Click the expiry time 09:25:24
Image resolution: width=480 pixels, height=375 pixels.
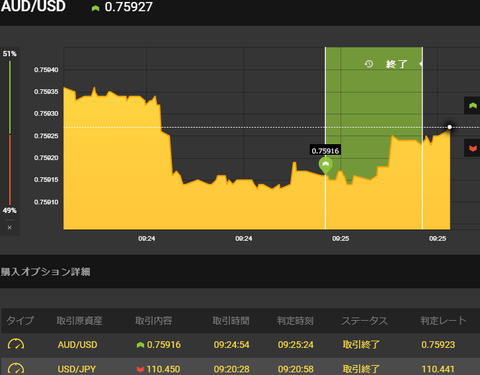pos(296,344)
